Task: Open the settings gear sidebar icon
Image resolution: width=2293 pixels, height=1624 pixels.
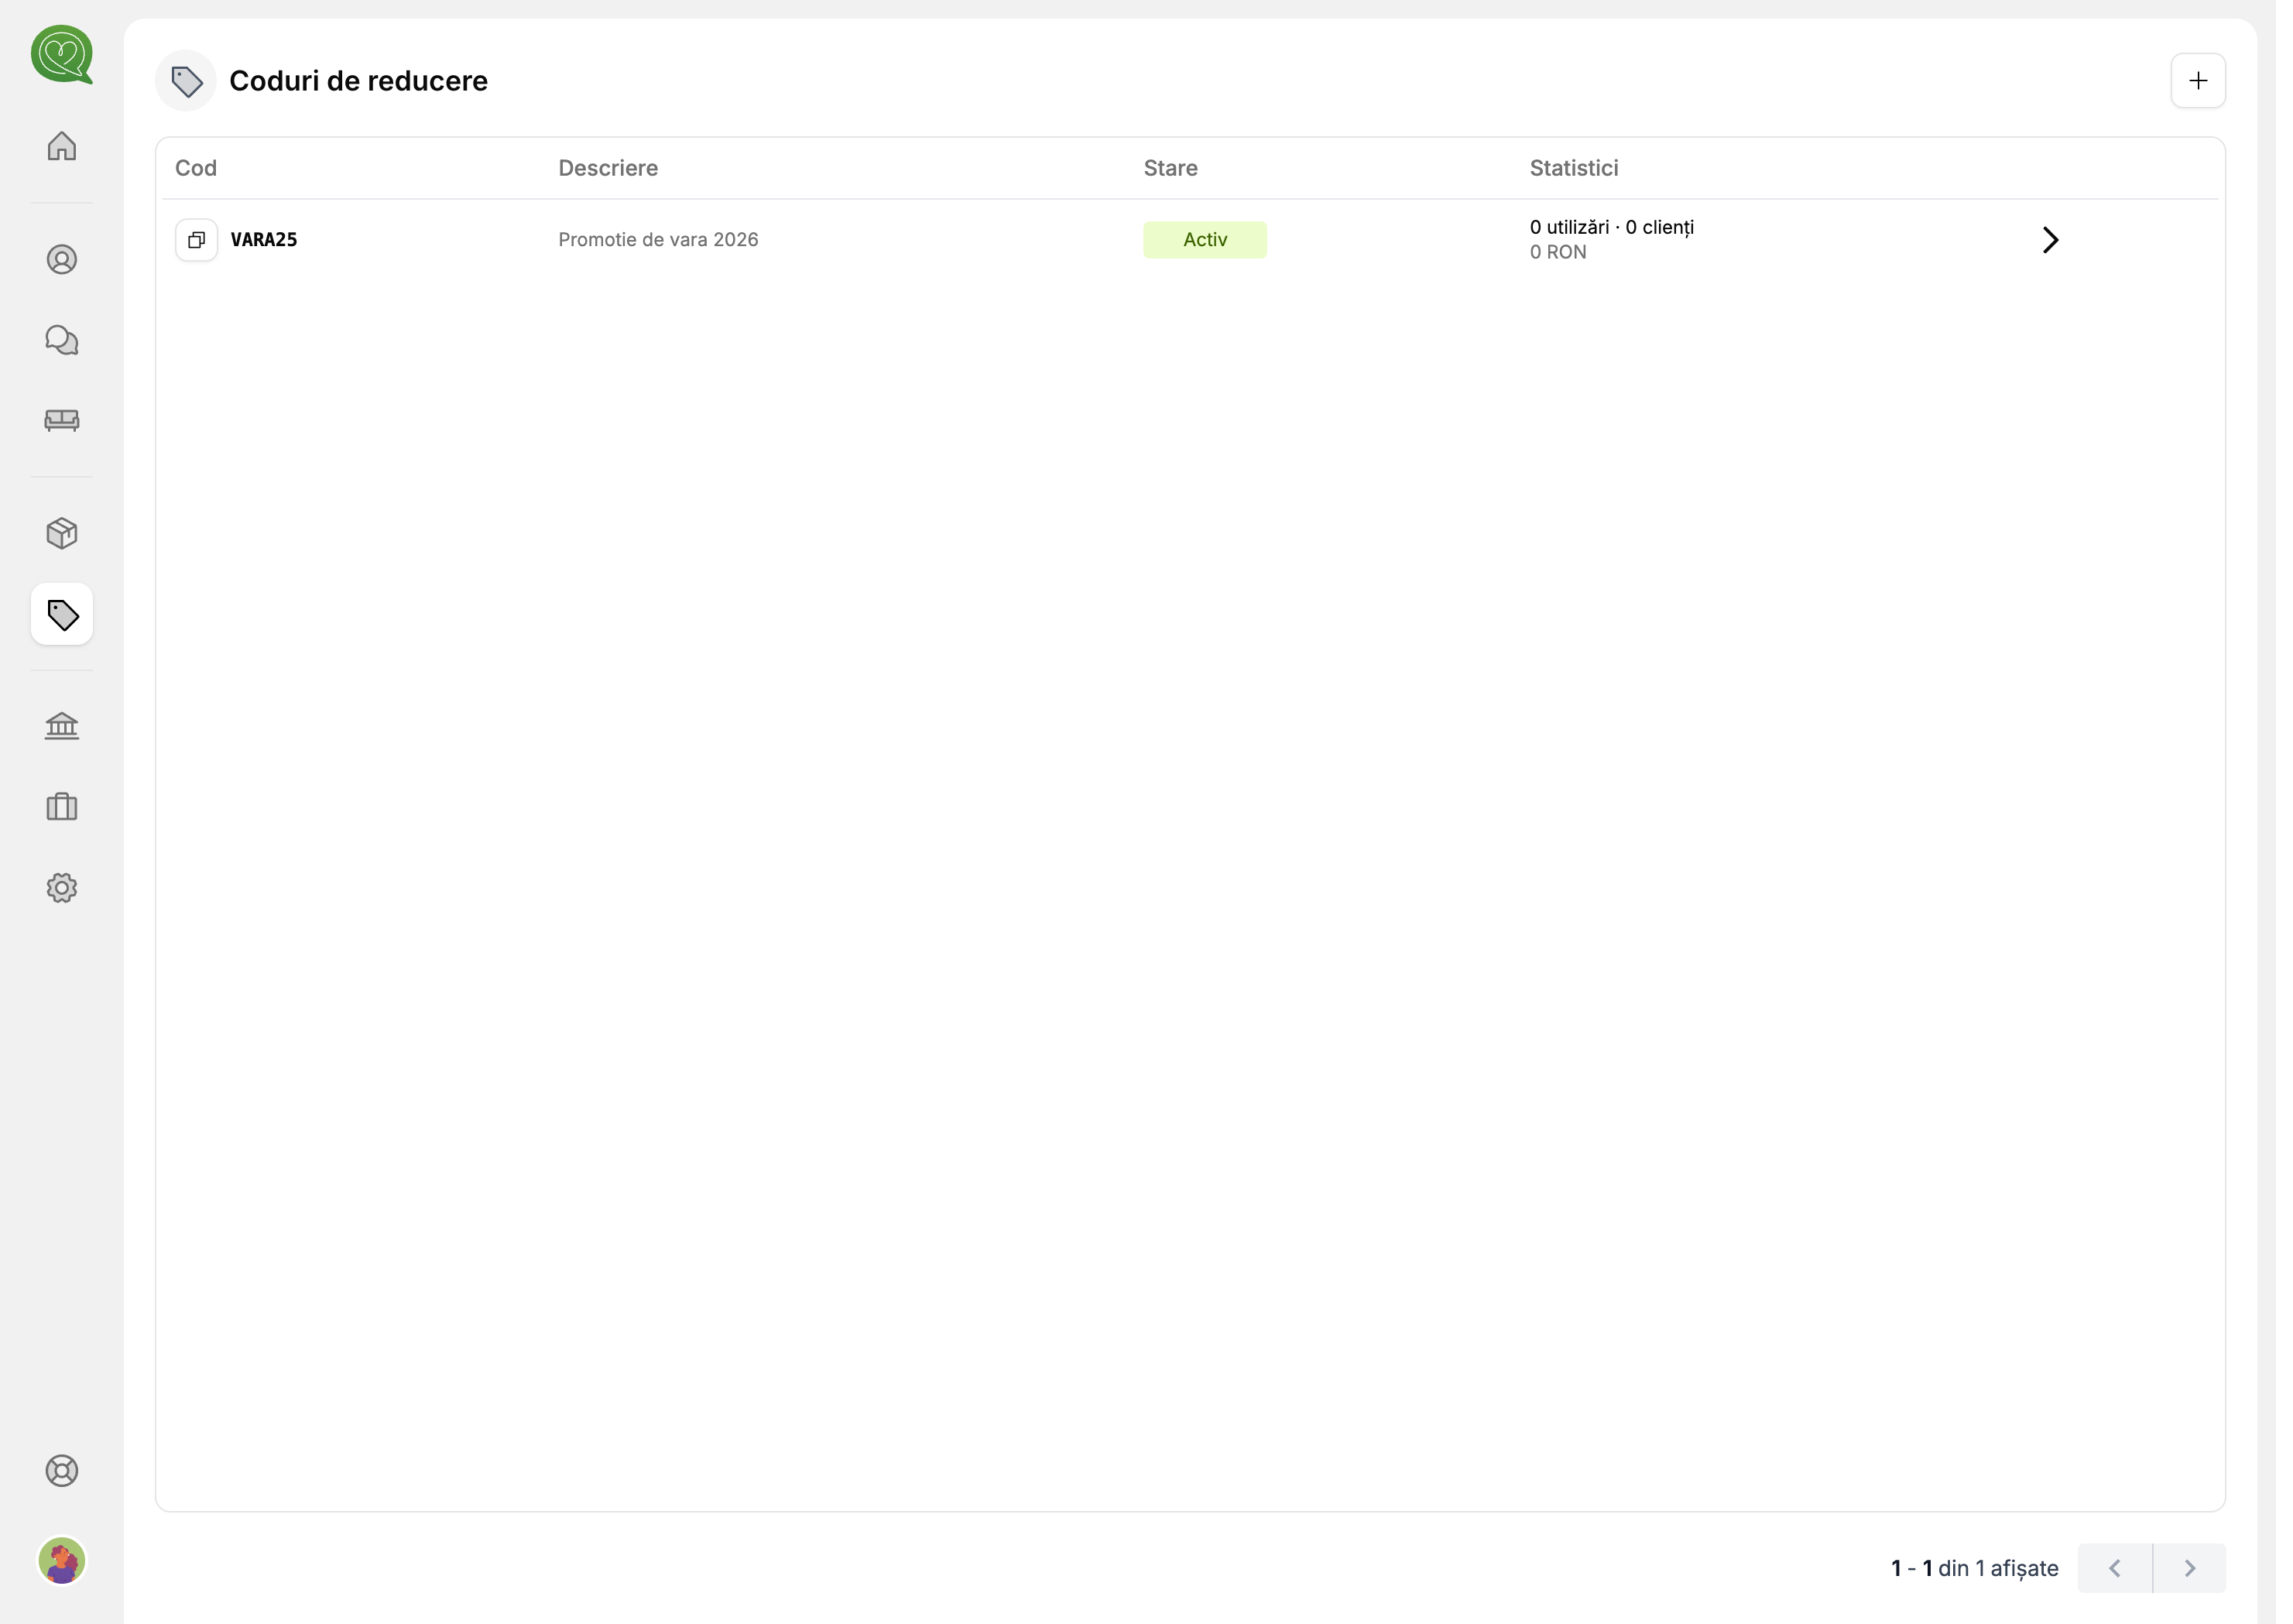Action: tap(62, 887)
